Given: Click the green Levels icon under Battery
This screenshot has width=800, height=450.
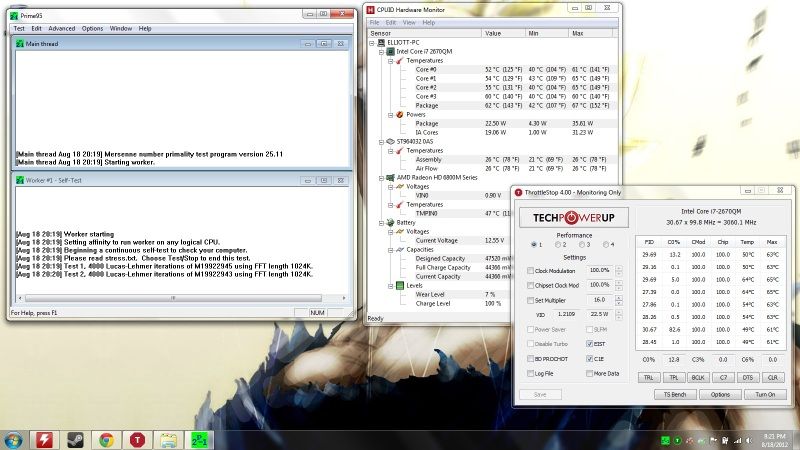Looking at the screenshot, I should click(399, 286).
